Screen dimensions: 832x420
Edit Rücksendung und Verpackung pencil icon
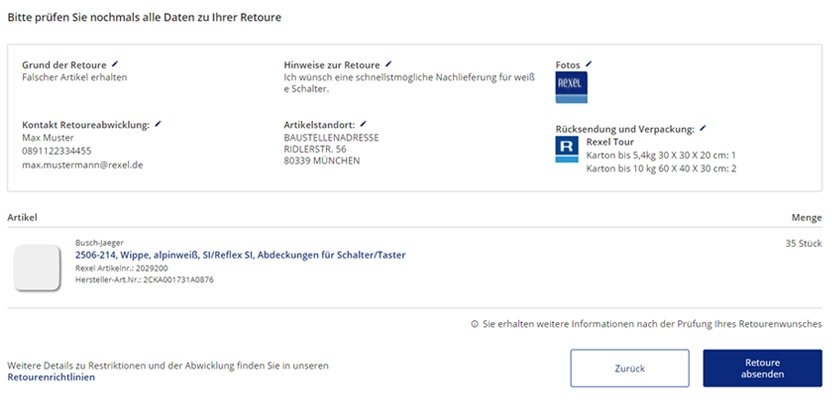pyautogui.click(x=703, y=128)
